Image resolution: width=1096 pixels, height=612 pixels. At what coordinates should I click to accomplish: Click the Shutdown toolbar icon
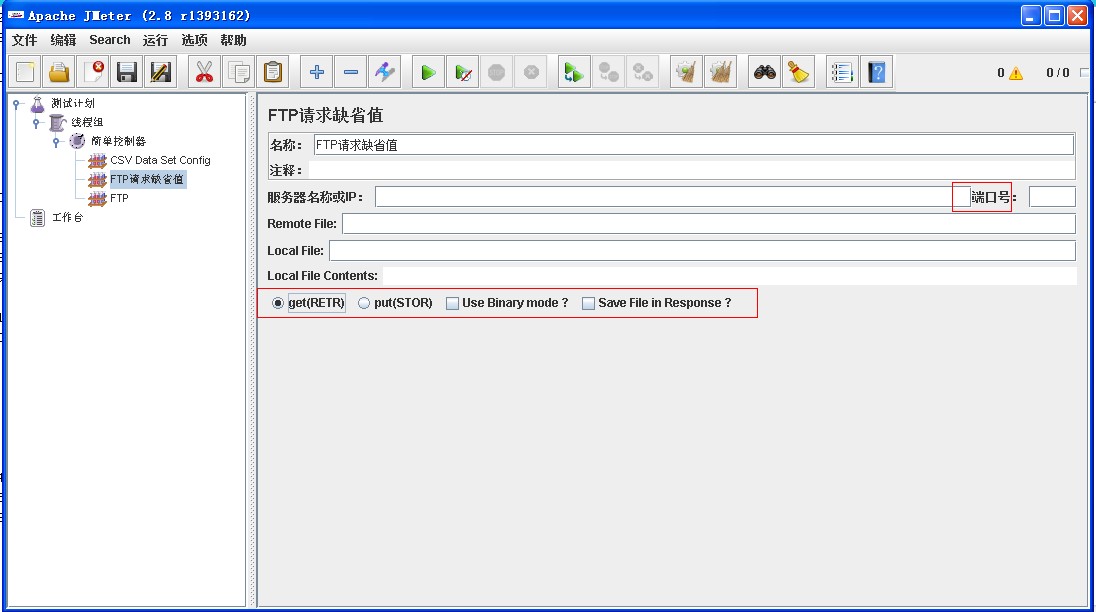pyautogui.click(x=531, y=72)
